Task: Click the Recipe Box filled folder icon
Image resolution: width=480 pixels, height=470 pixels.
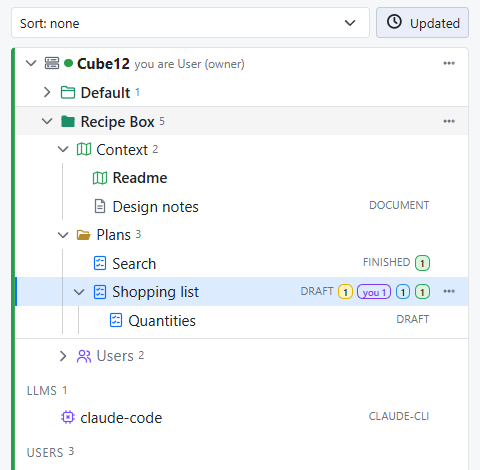Action: point(68,121)
